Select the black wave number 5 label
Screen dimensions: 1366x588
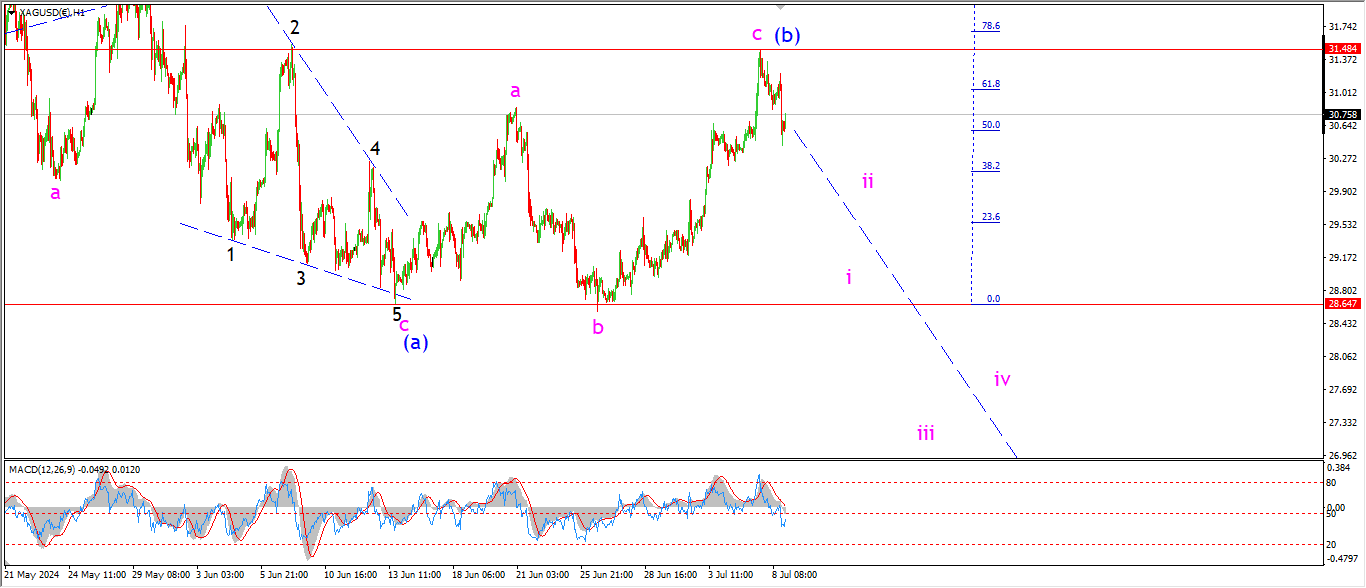click(396, 315)
